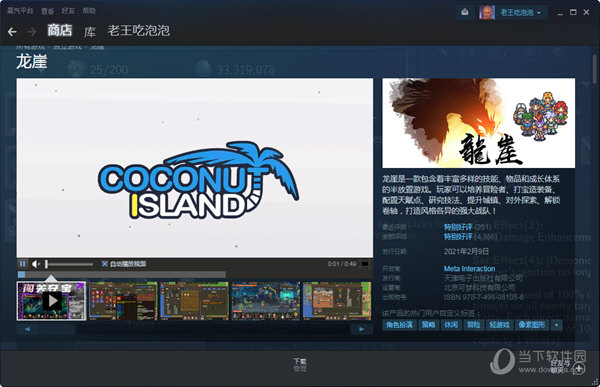Click the 0:01 / 0:49 time display

pyautogui.click(x=342, y=264)
